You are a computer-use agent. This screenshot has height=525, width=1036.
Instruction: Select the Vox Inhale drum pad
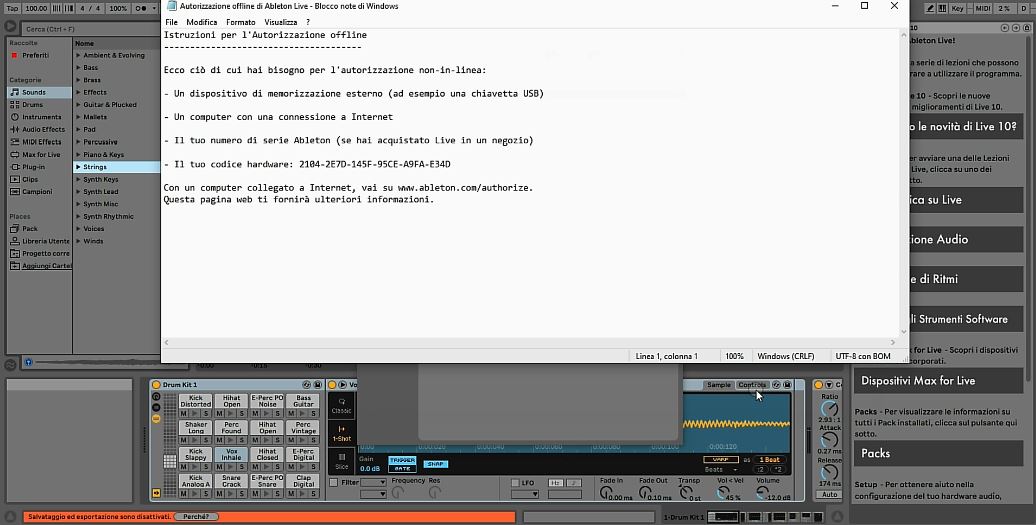click(231, 454)
